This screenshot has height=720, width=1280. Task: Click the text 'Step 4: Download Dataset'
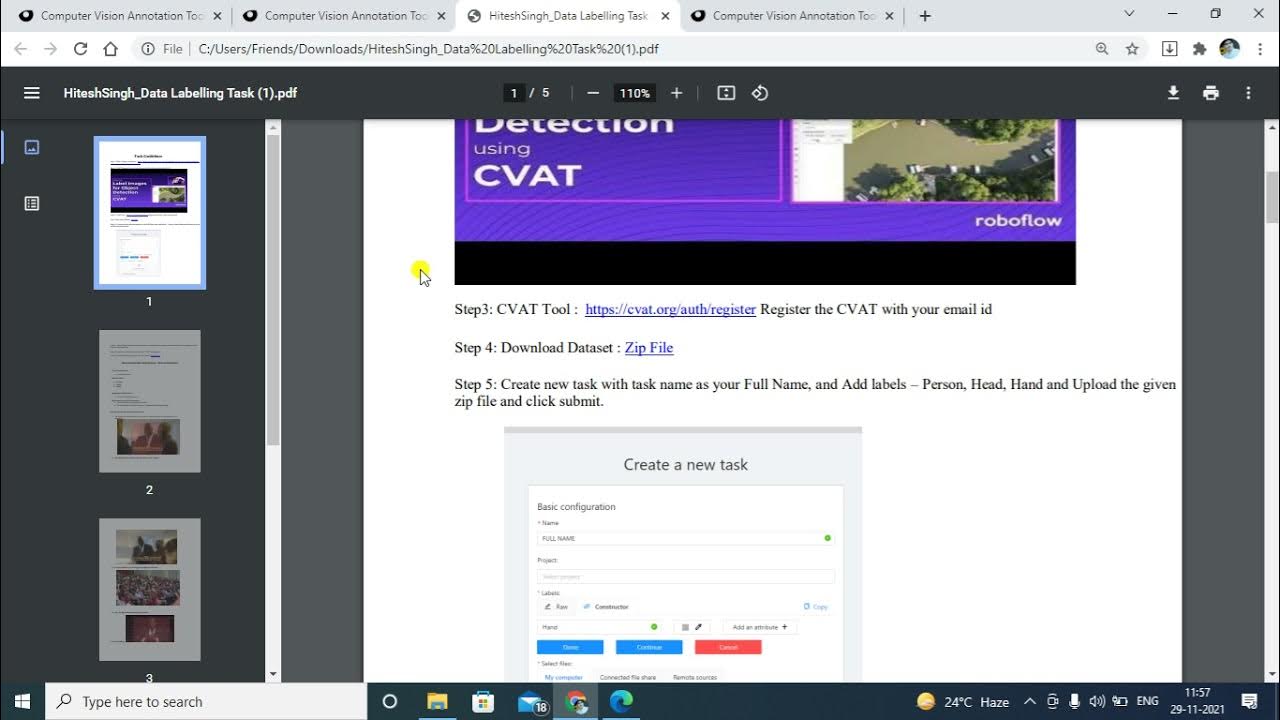tap(535, 347)
